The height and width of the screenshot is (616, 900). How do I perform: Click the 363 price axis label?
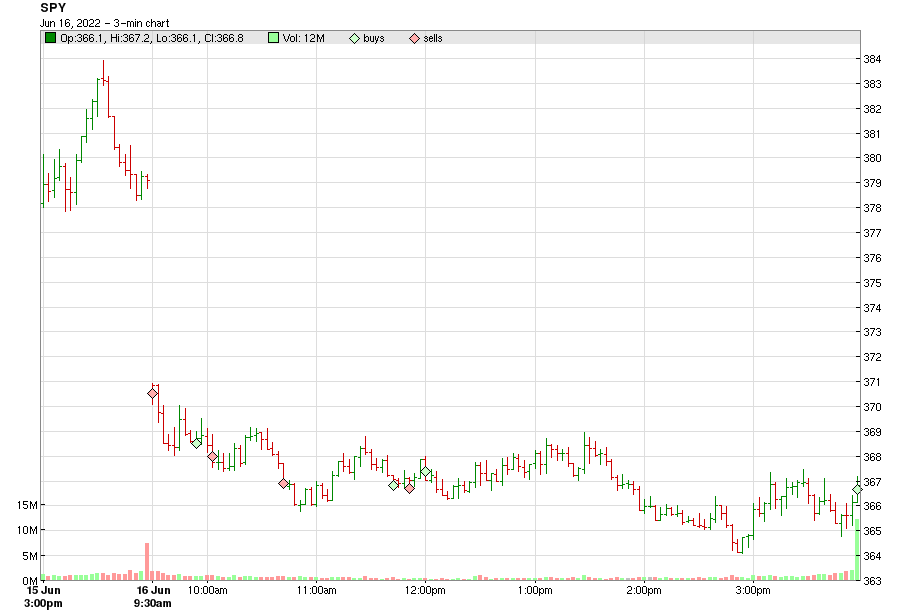click(x=872, y=580)
